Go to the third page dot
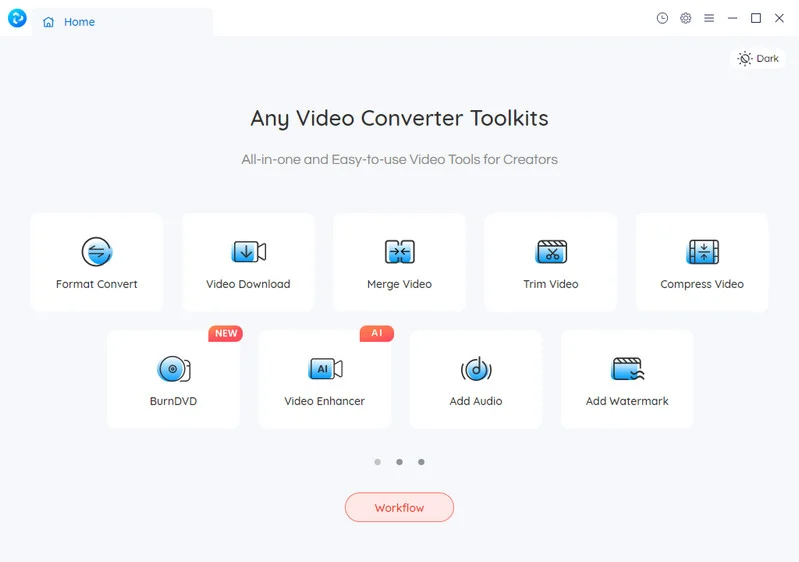Screen dimensions: 799x562 [x=421, y=462]
